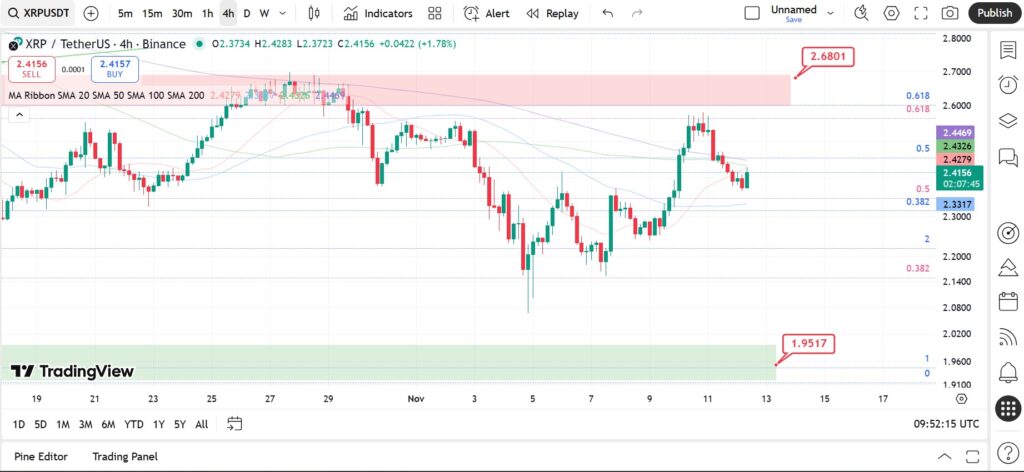1024x472 pixels.
Task: Open the Unnamed layout dropdown arrow
Action: [831, 13]
